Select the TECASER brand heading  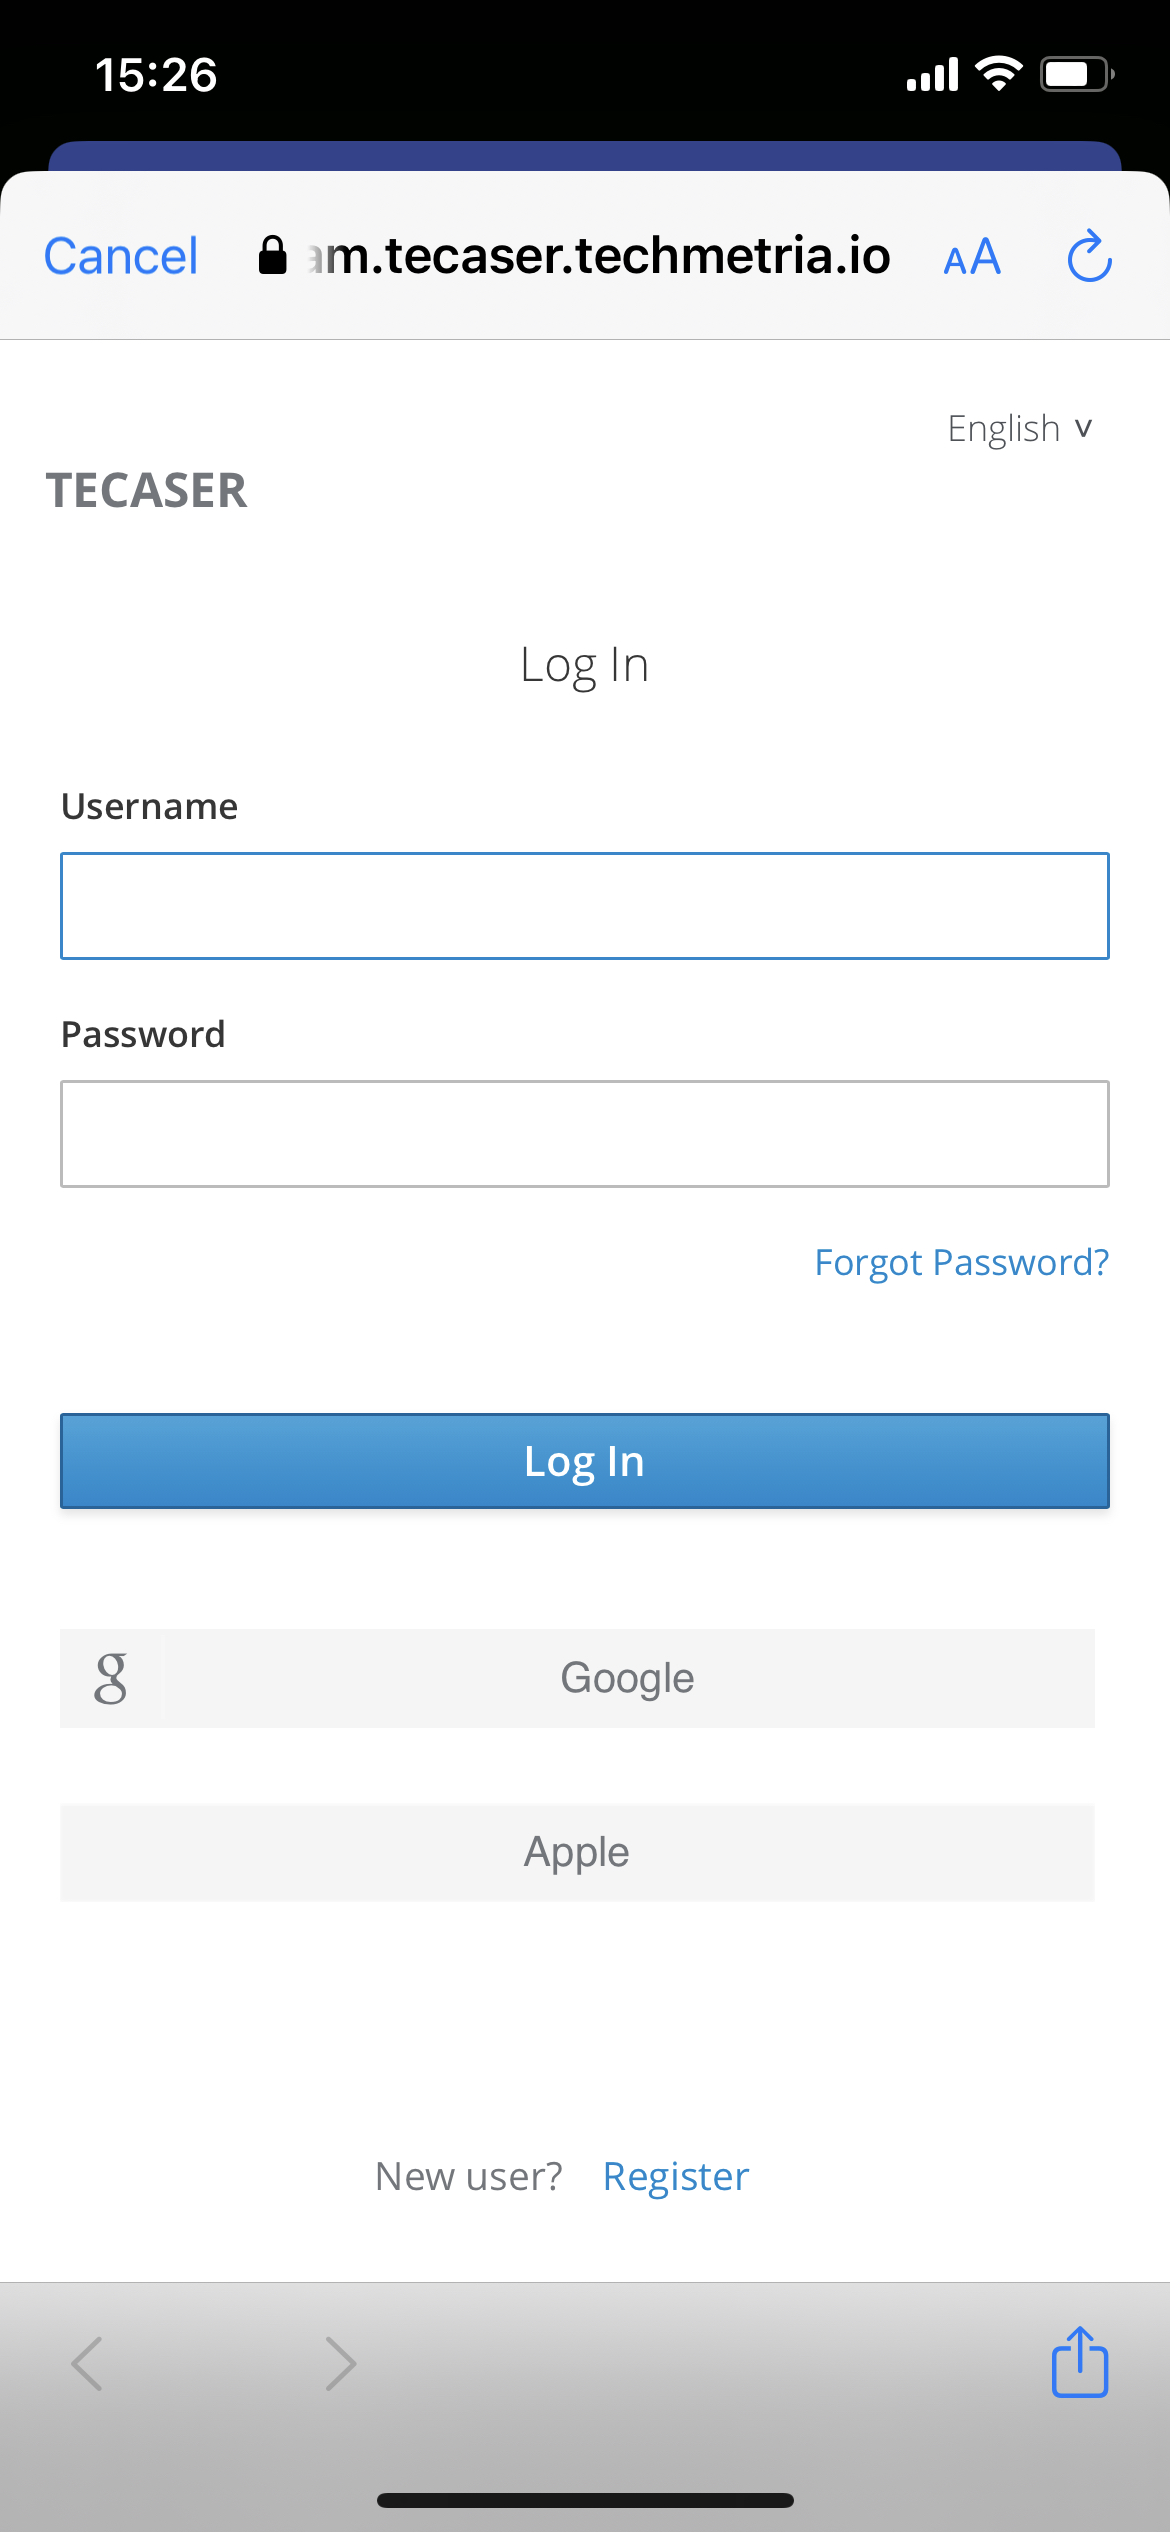(x=147, y=491)
